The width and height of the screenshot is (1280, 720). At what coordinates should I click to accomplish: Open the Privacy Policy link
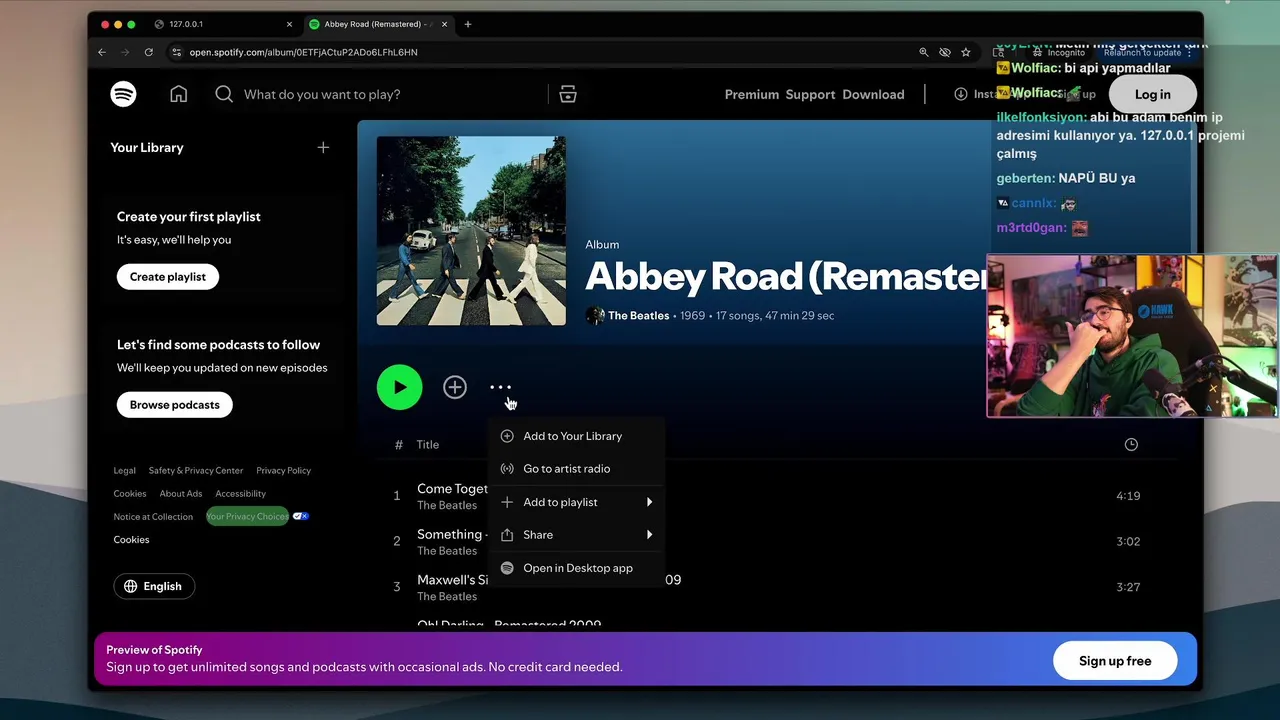283,470
